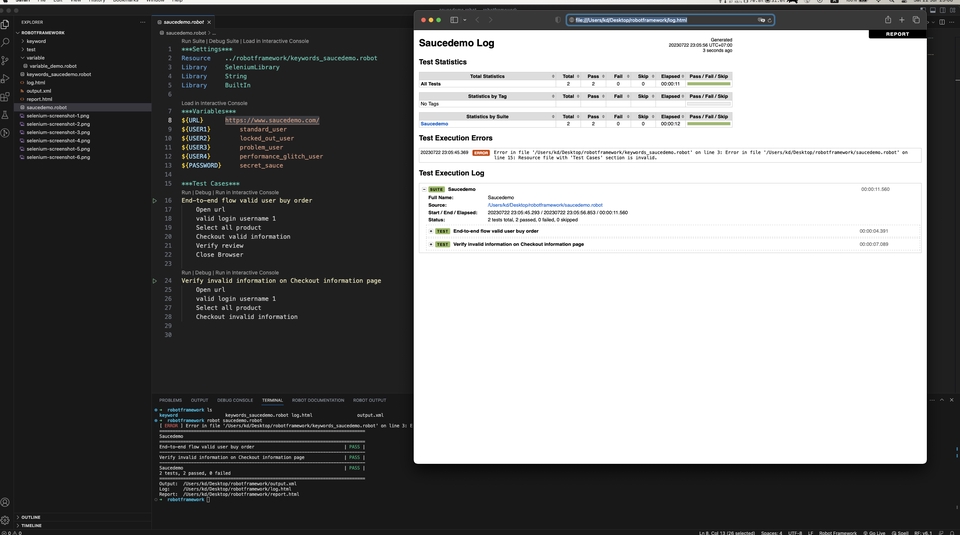Screen dimensions: 960x535
Task: Open the Search view in the activity bar
Action: click(x=5, y=42)
